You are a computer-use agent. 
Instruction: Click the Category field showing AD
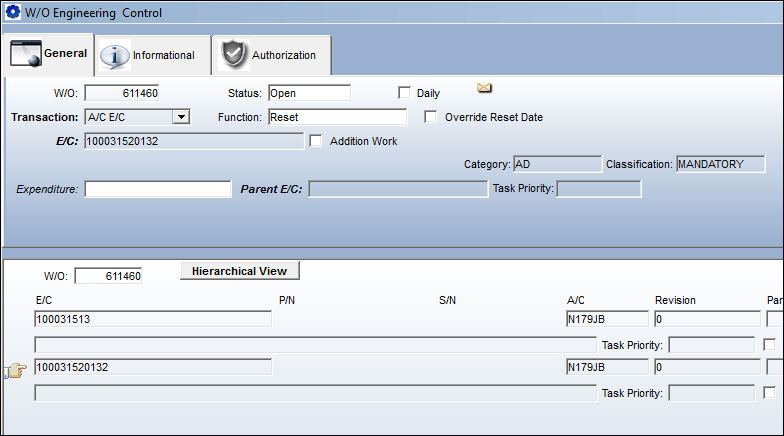558,164
